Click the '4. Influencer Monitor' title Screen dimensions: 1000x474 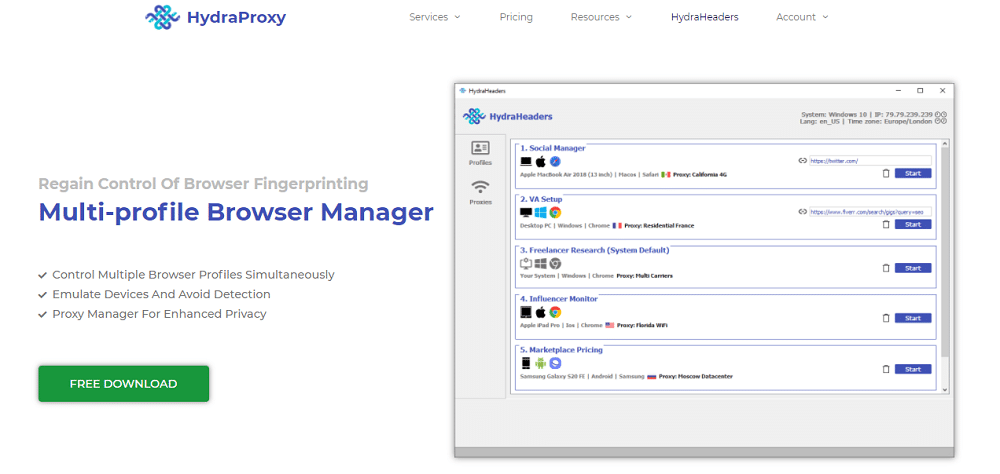(x=559, y=299)
